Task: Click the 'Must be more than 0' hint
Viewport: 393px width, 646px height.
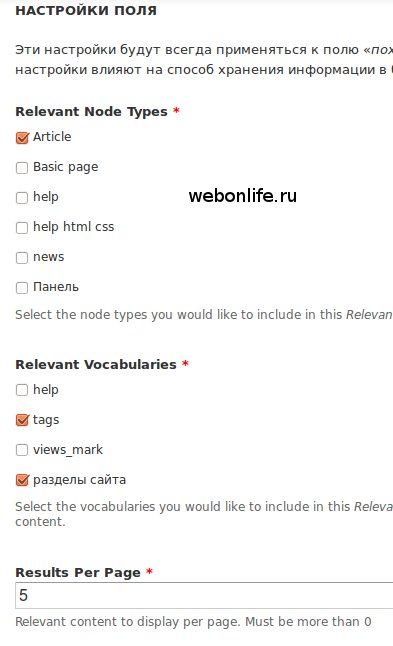Action: 308,622
